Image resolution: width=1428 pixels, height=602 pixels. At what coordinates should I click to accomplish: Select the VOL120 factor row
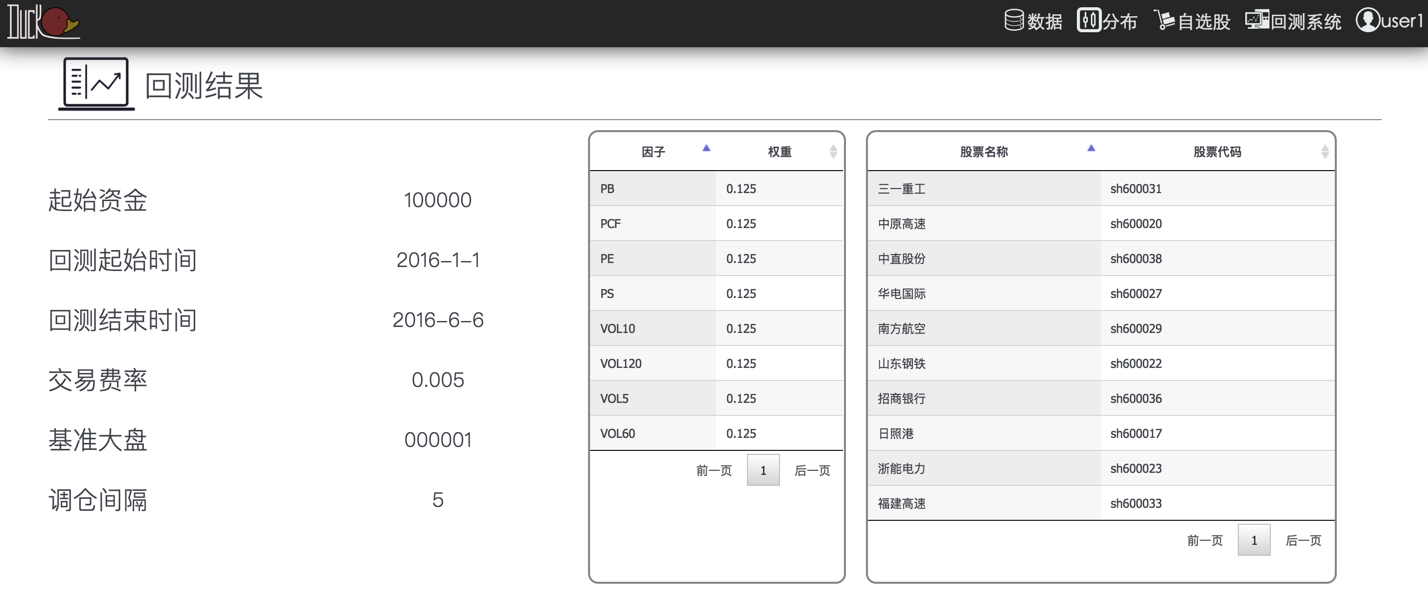pyautogui.click(x=717, y=363)
